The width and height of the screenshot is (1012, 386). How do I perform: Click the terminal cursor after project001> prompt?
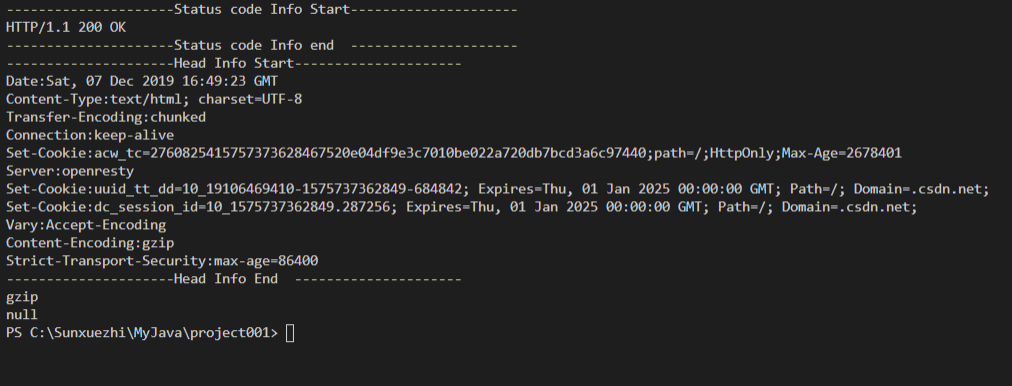pos(290,333)
